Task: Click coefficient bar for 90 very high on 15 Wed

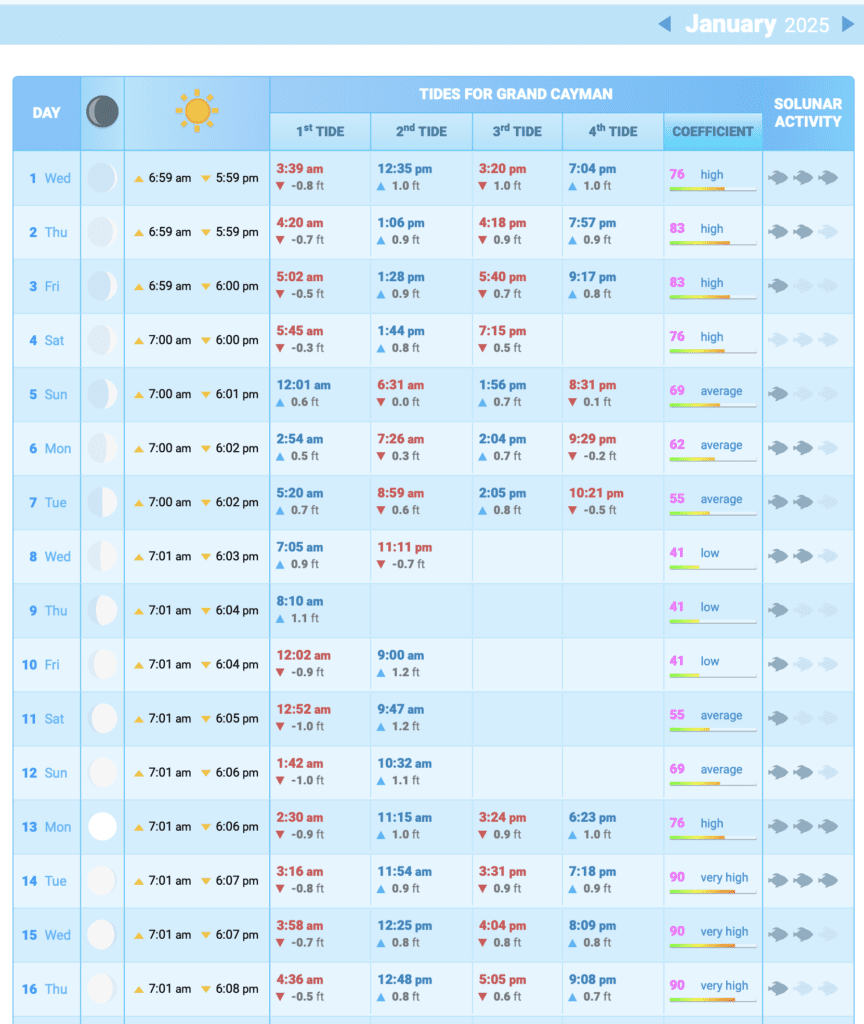Action: 712,945
